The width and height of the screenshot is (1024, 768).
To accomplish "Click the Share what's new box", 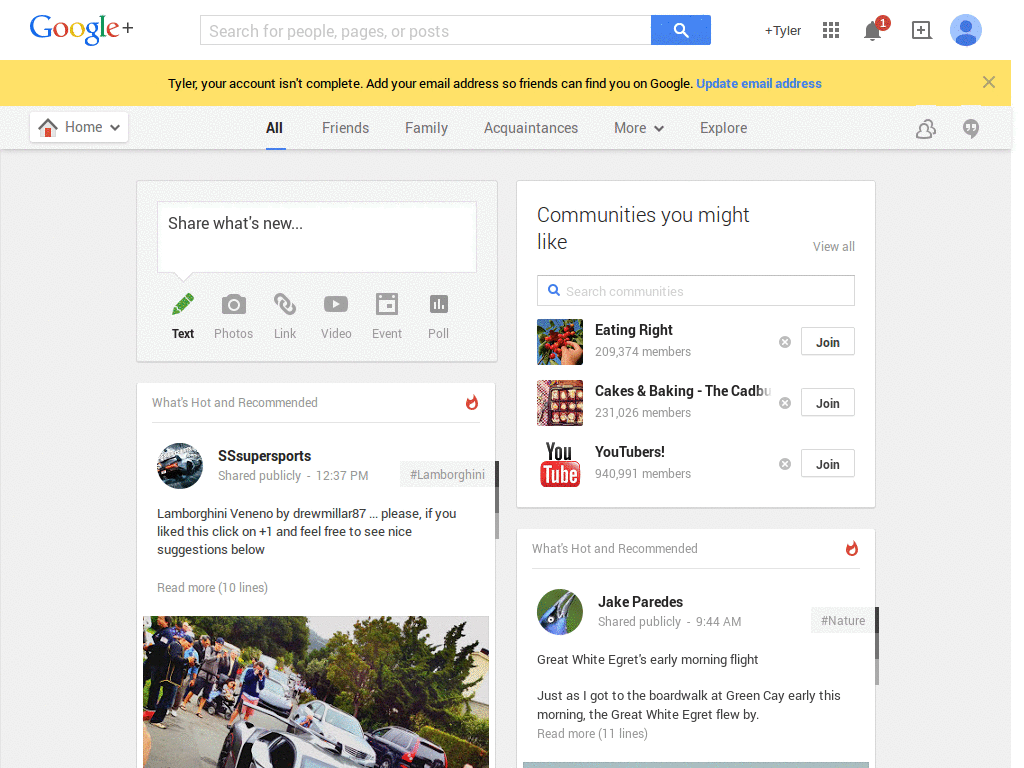I will 317,237.
